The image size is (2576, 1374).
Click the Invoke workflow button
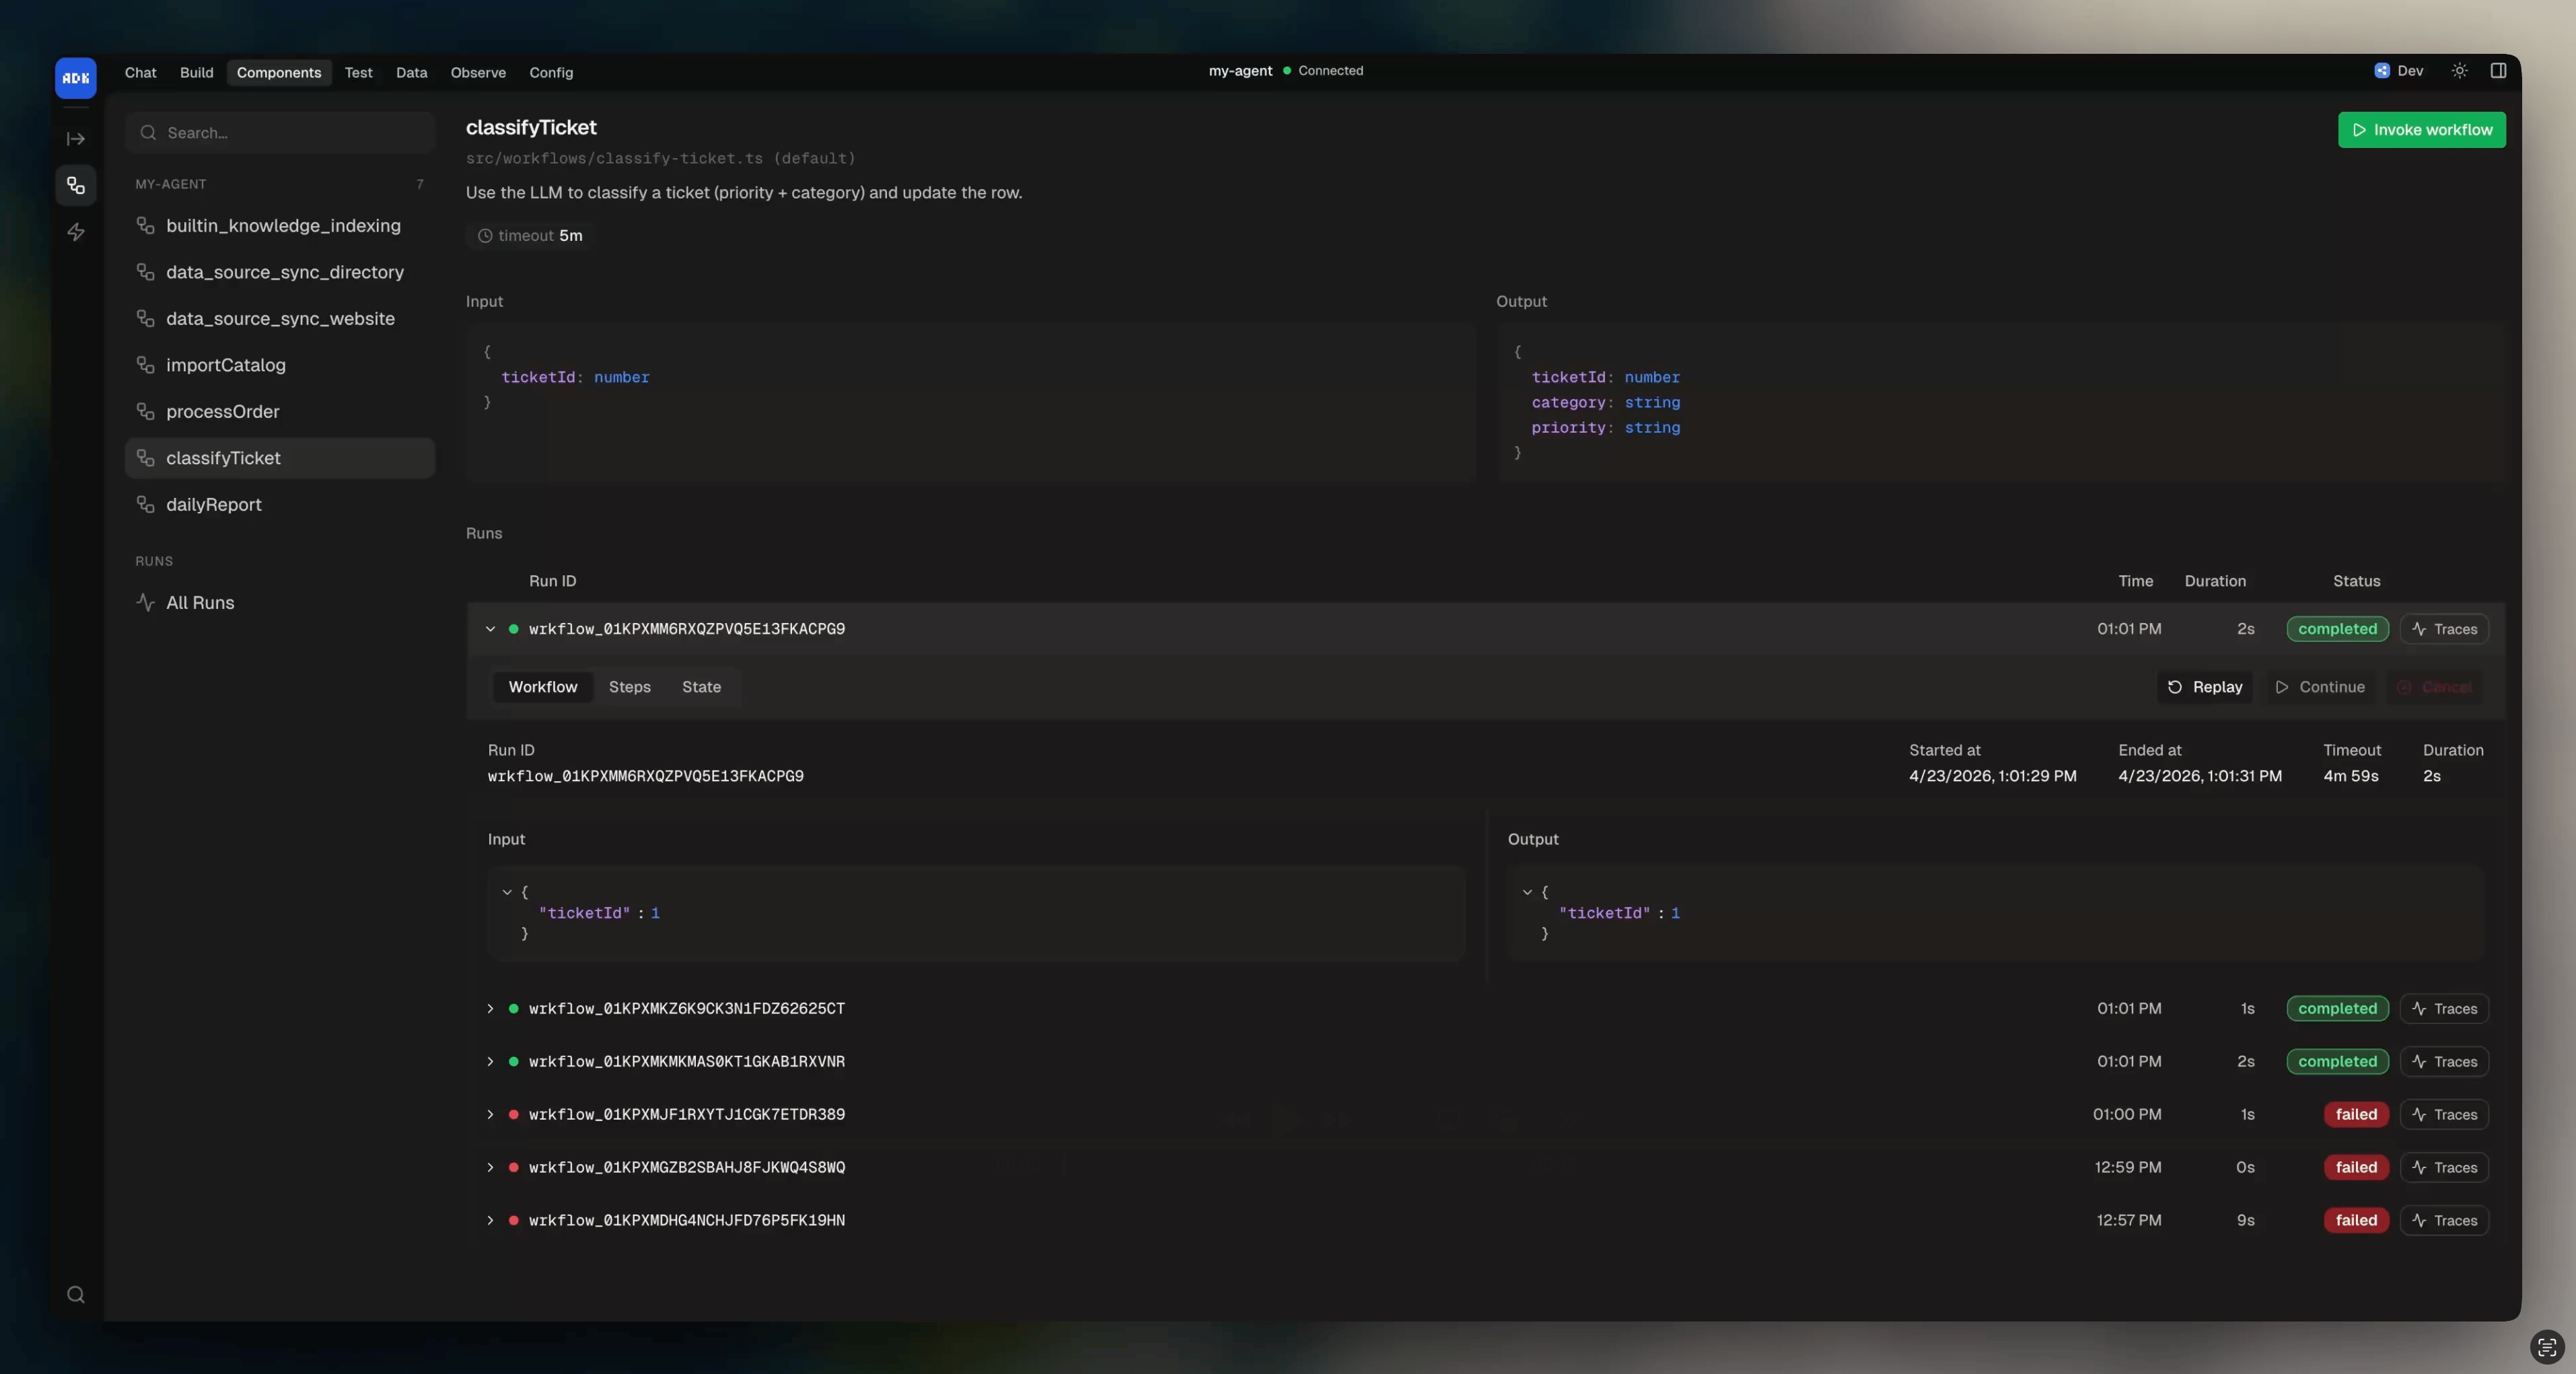coord(2421,130)
